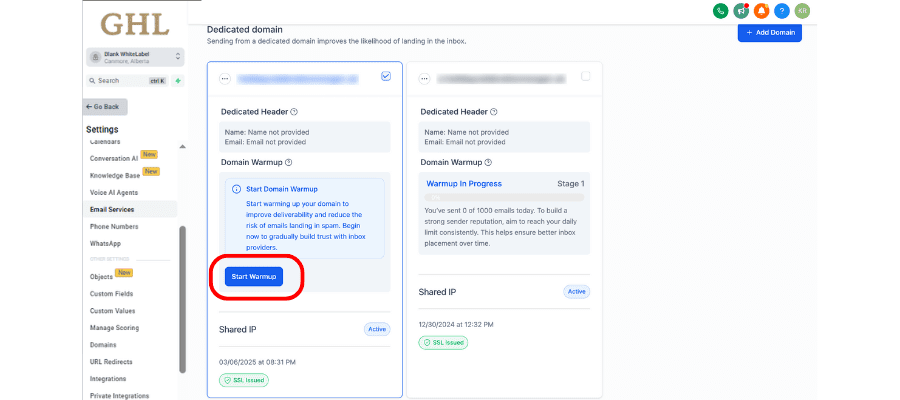Screen dimensions: 900x400
Task: Click the green phone dialer icon
Action: pos(720,11)
